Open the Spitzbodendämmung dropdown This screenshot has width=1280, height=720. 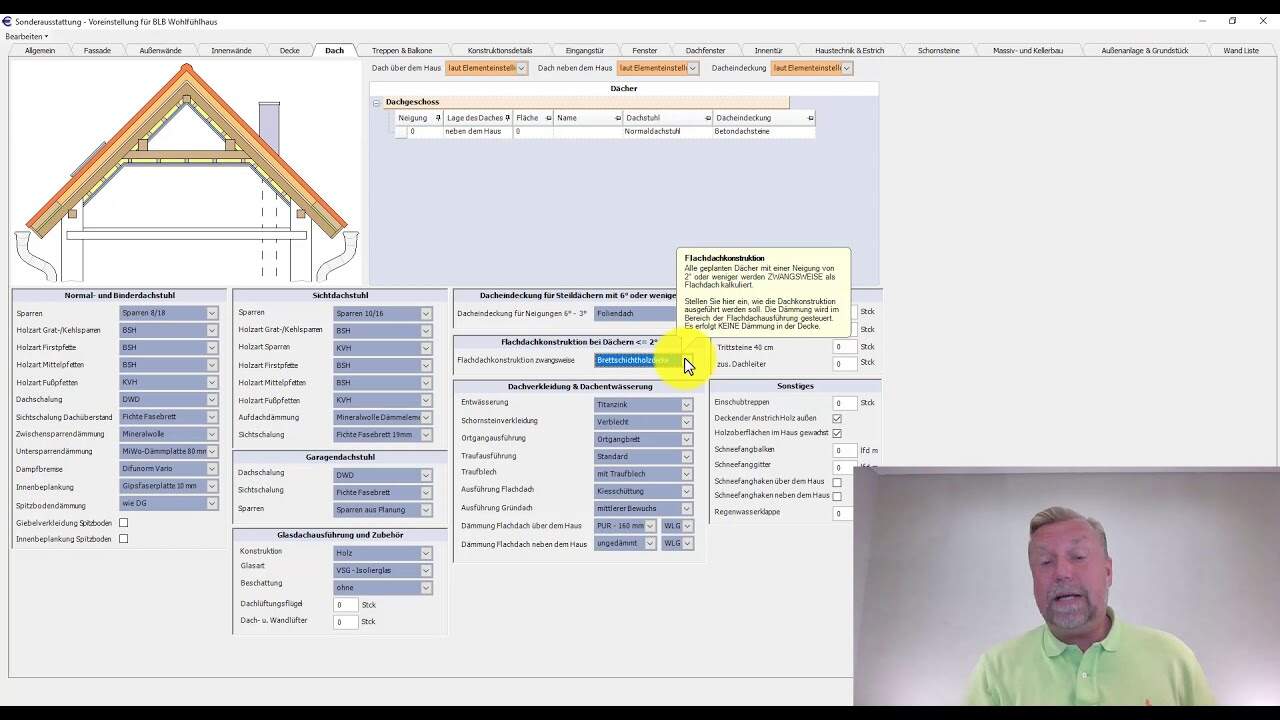click(x=168, y=503)
